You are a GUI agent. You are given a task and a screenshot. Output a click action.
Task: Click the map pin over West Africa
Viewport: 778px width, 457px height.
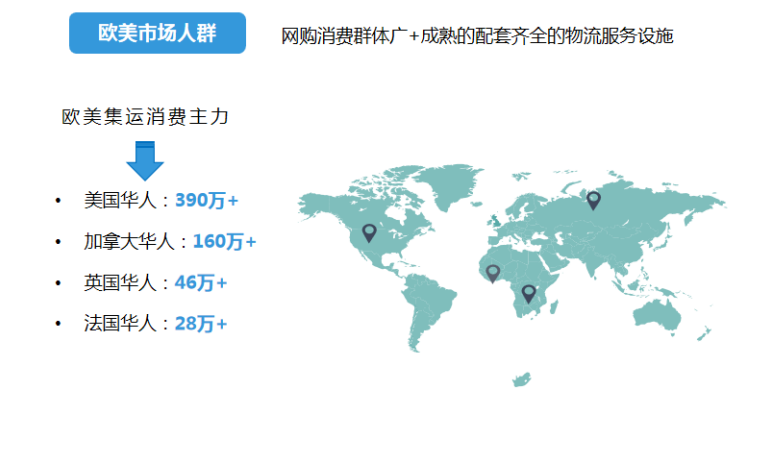[492, 273]
